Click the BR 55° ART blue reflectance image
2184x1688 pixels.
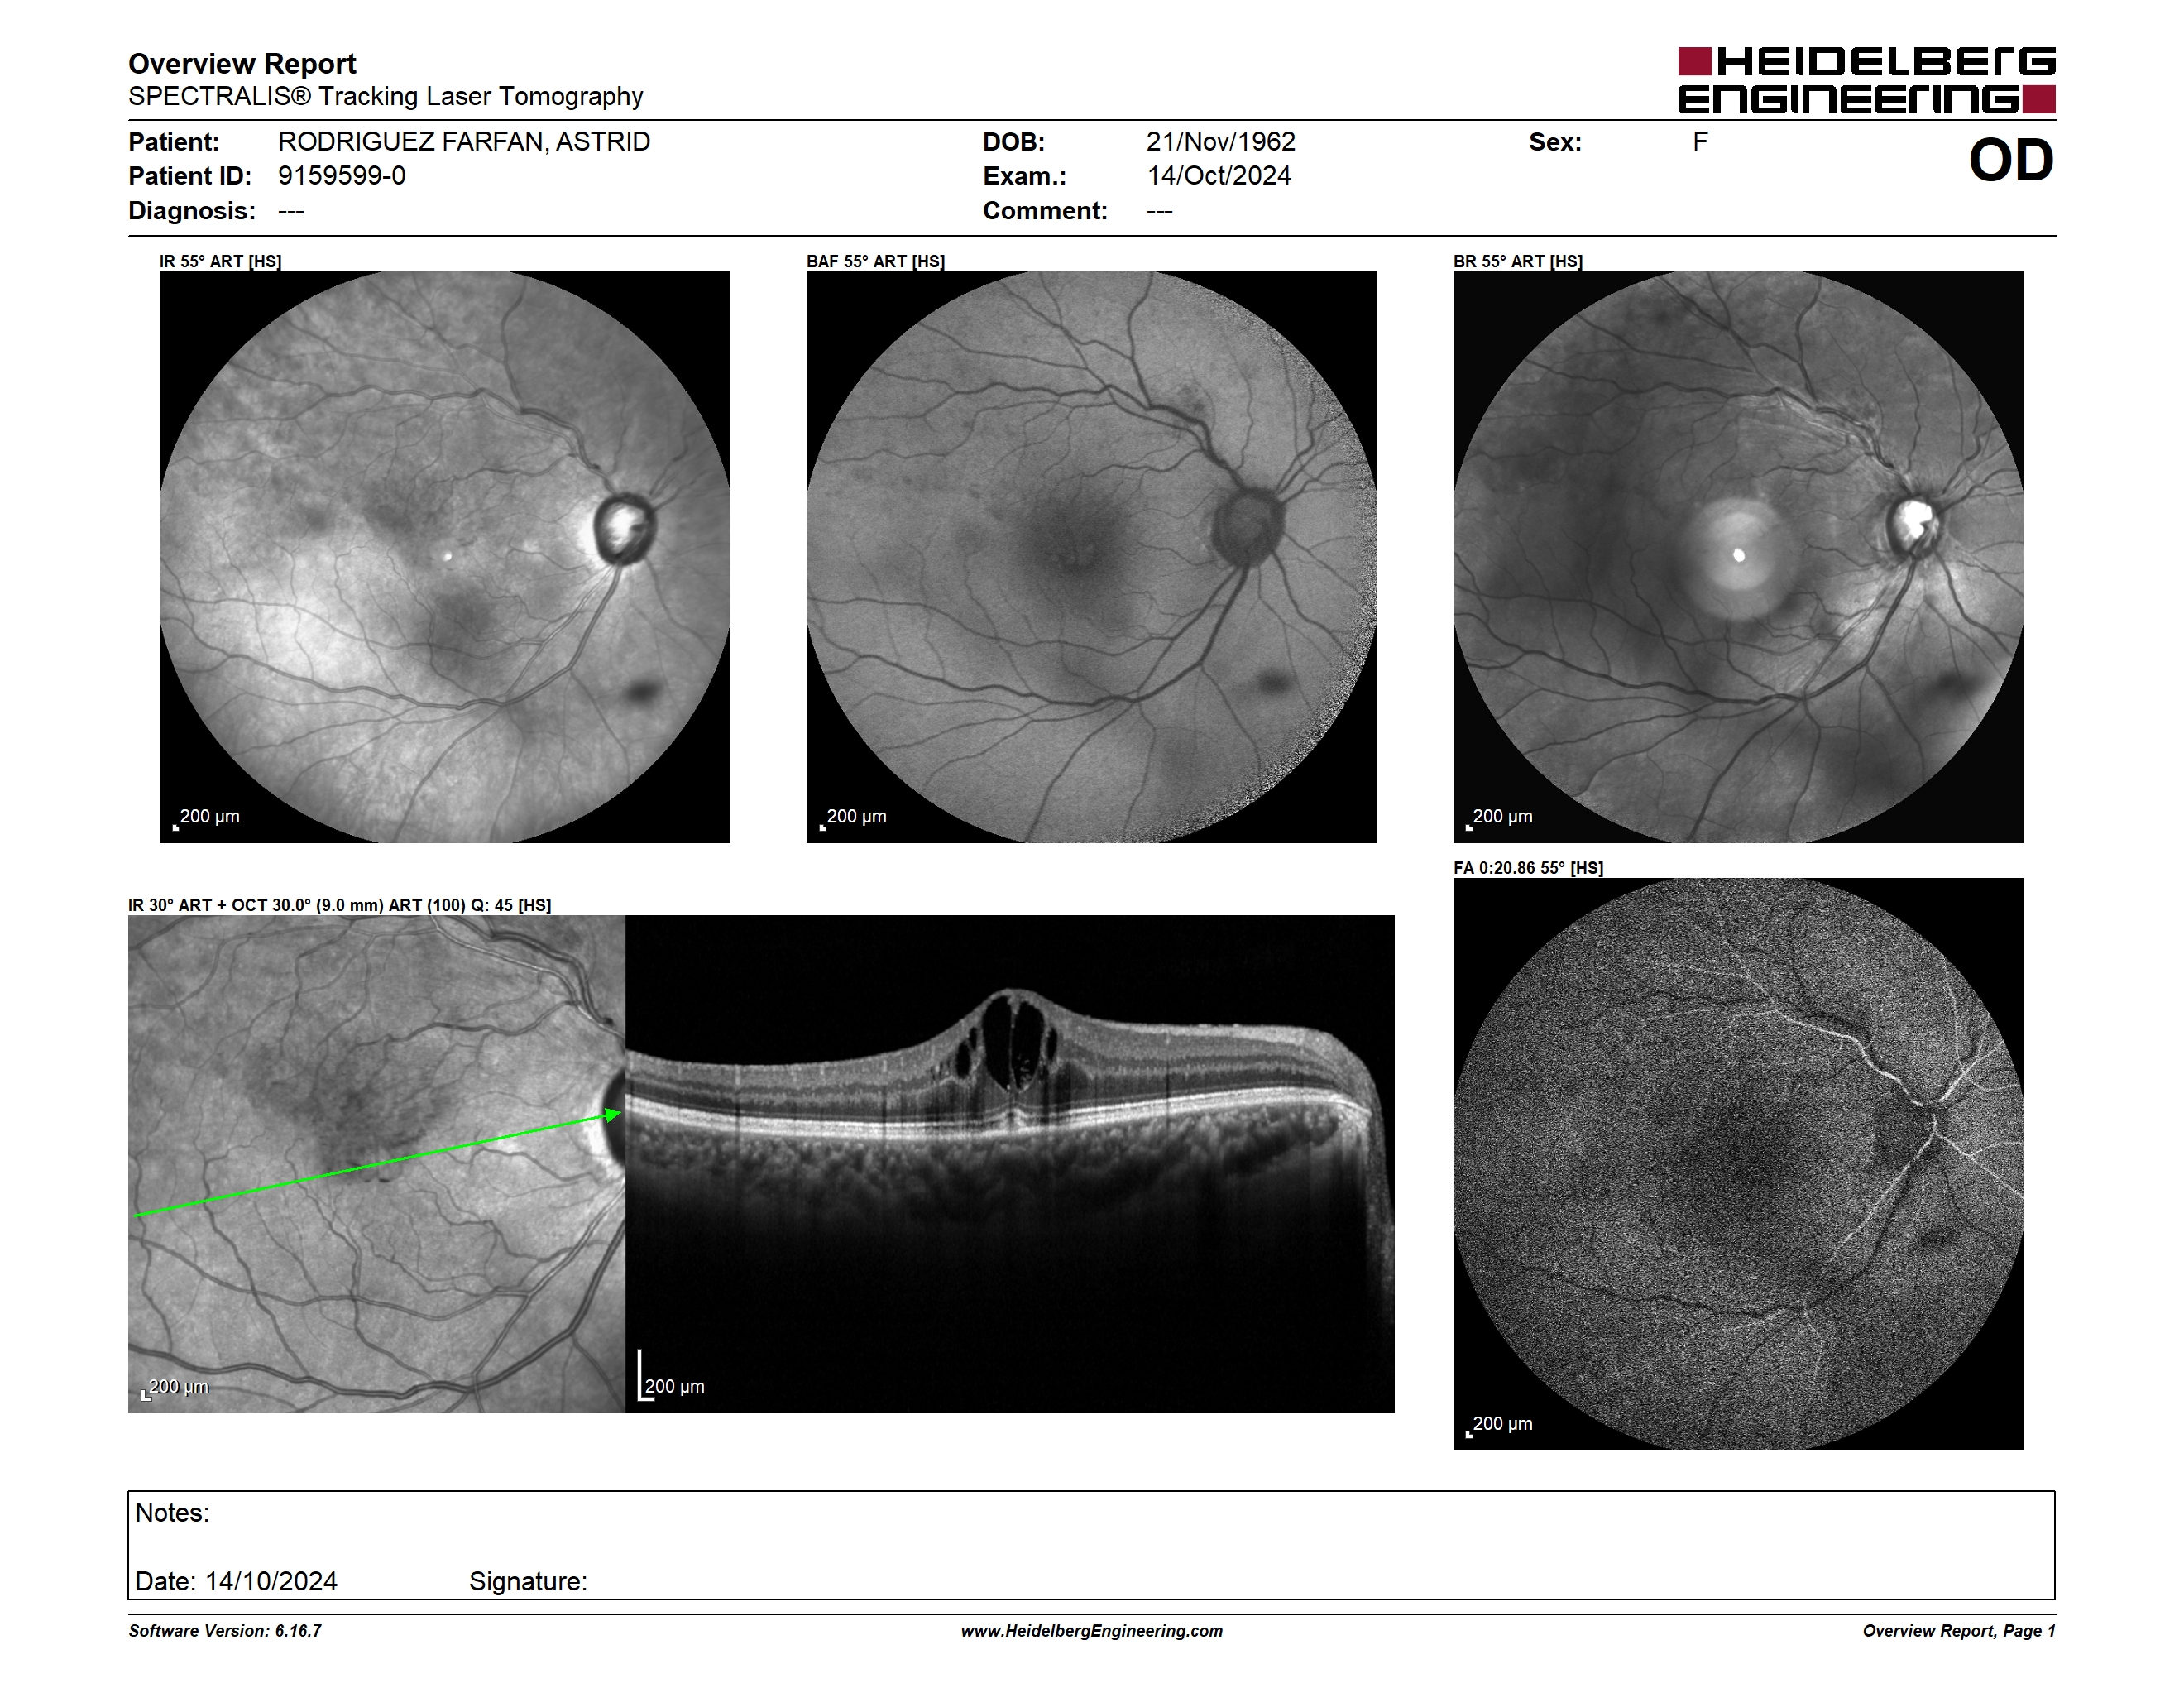point(1738,557)
